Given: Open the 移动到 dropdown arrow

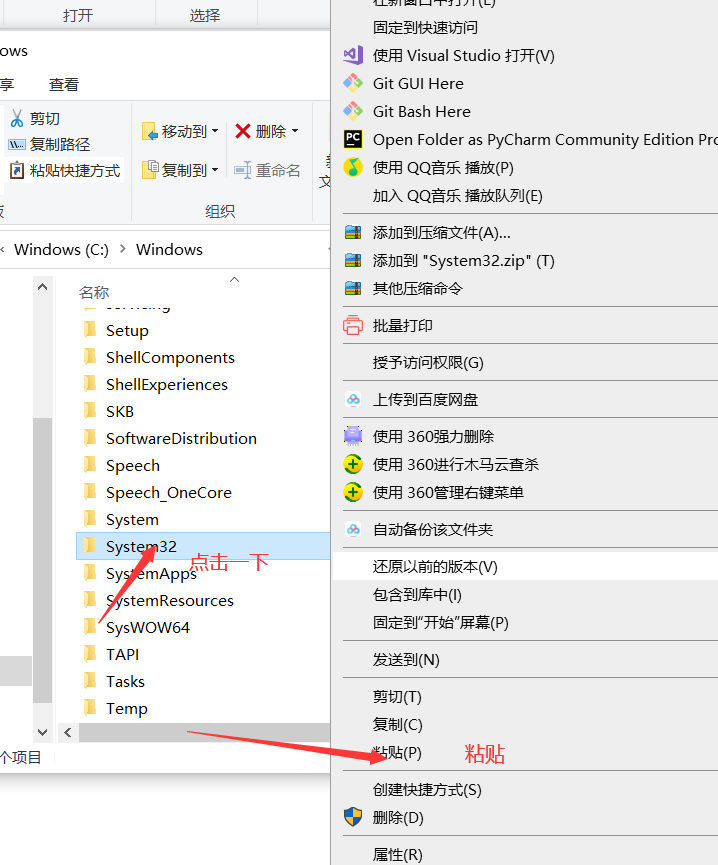Looking at the screenshot, I should pyautogui.click(x=215, y=131).
